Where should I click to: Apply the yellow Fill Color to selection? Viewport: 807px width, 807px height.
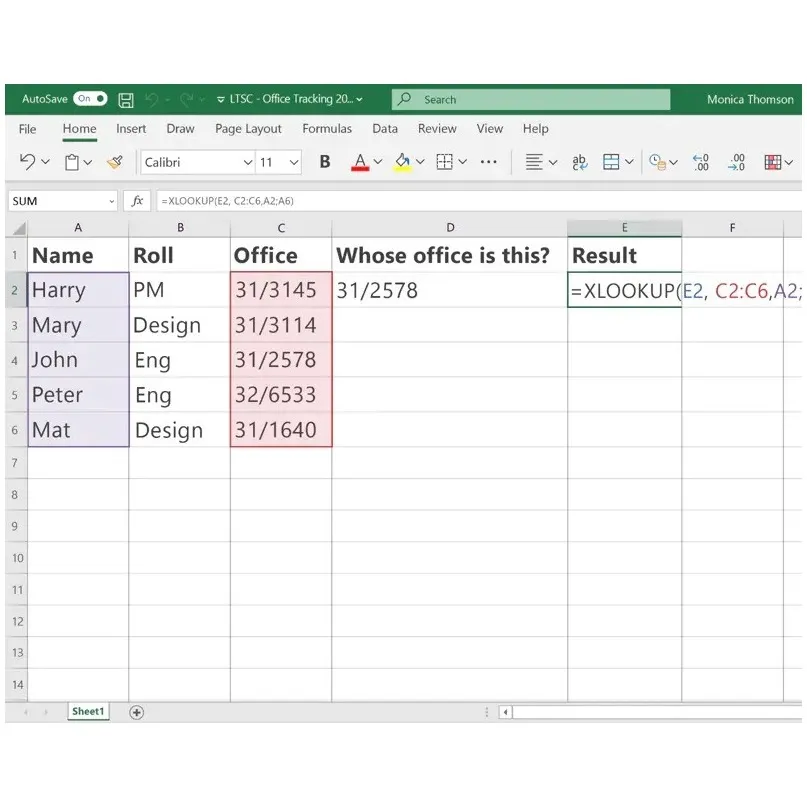coord(404,162)
